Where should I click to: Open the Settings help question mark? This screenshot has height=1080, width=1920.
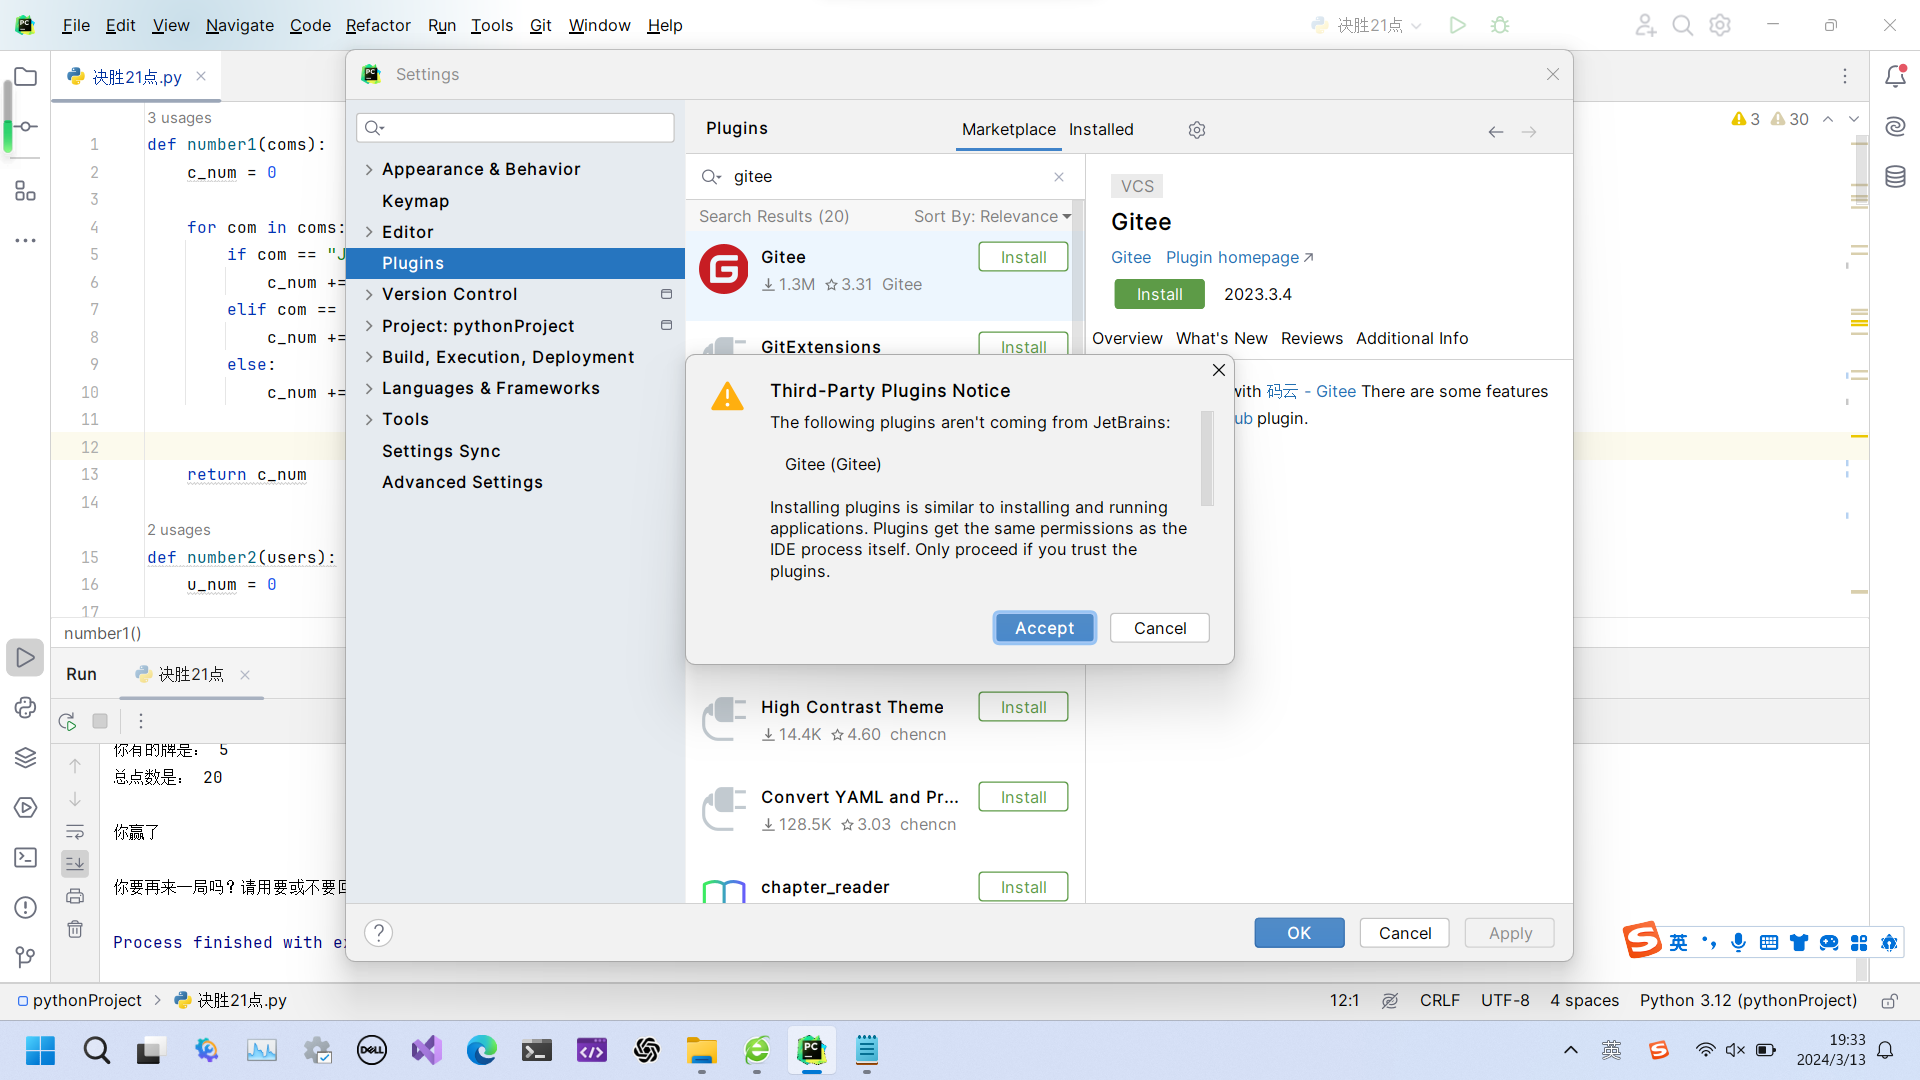[378, 933]
